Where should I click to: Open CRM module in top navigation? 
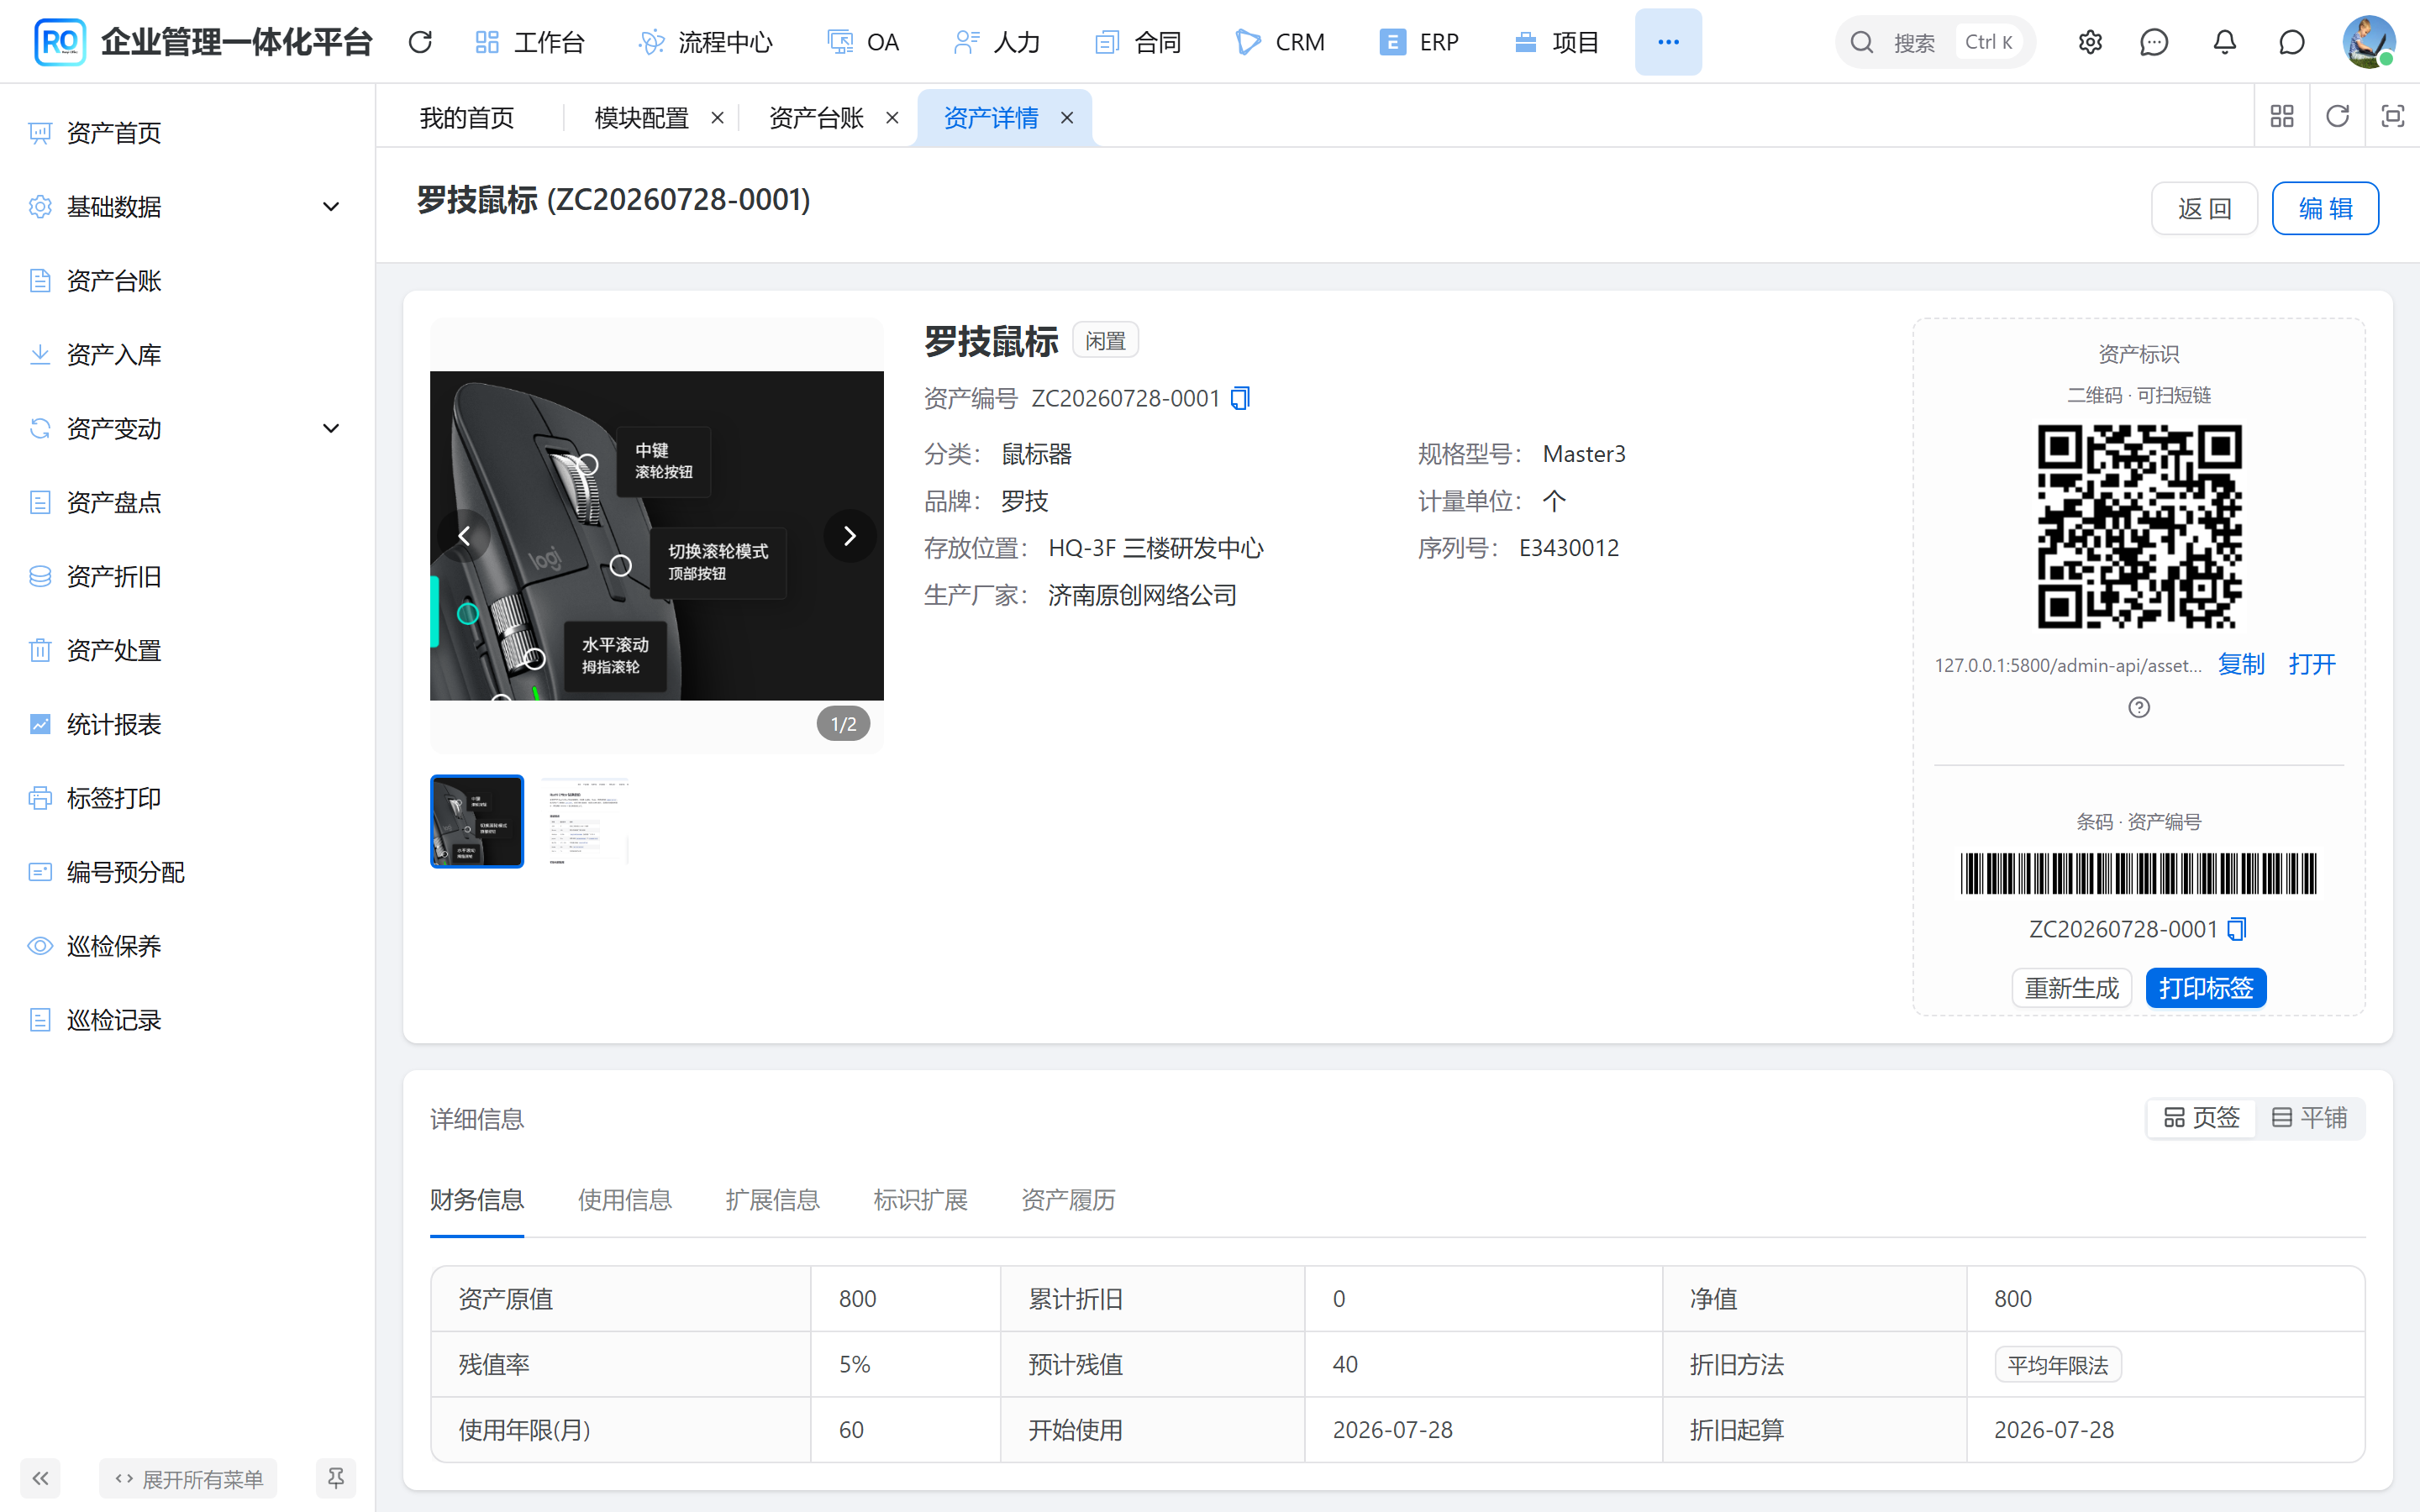[1280, 42]
